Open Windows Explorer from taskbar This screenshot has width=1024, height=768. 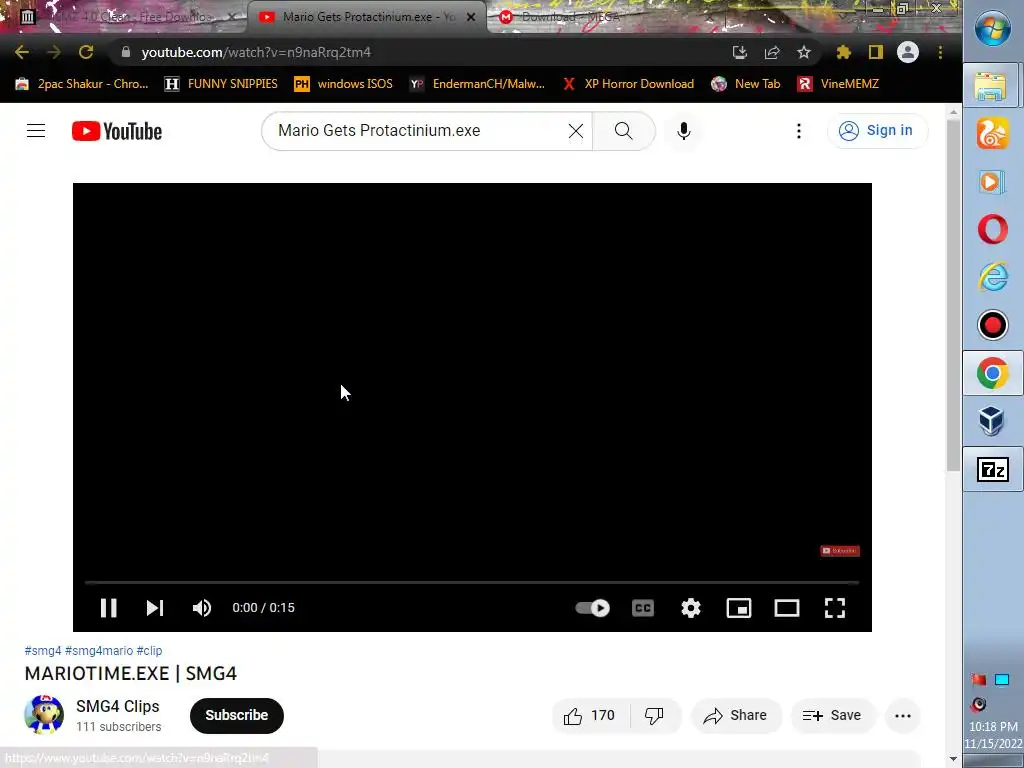click(991, 86)
